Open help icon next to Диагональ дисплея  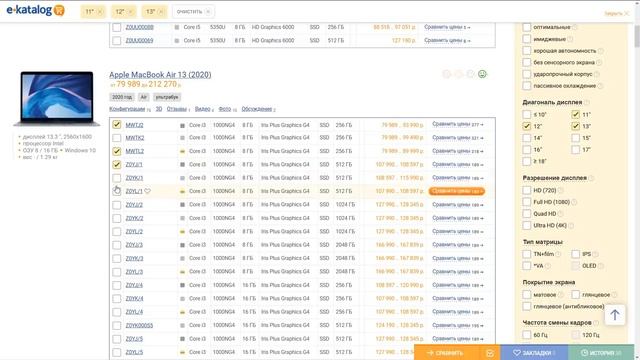(587, 102)
